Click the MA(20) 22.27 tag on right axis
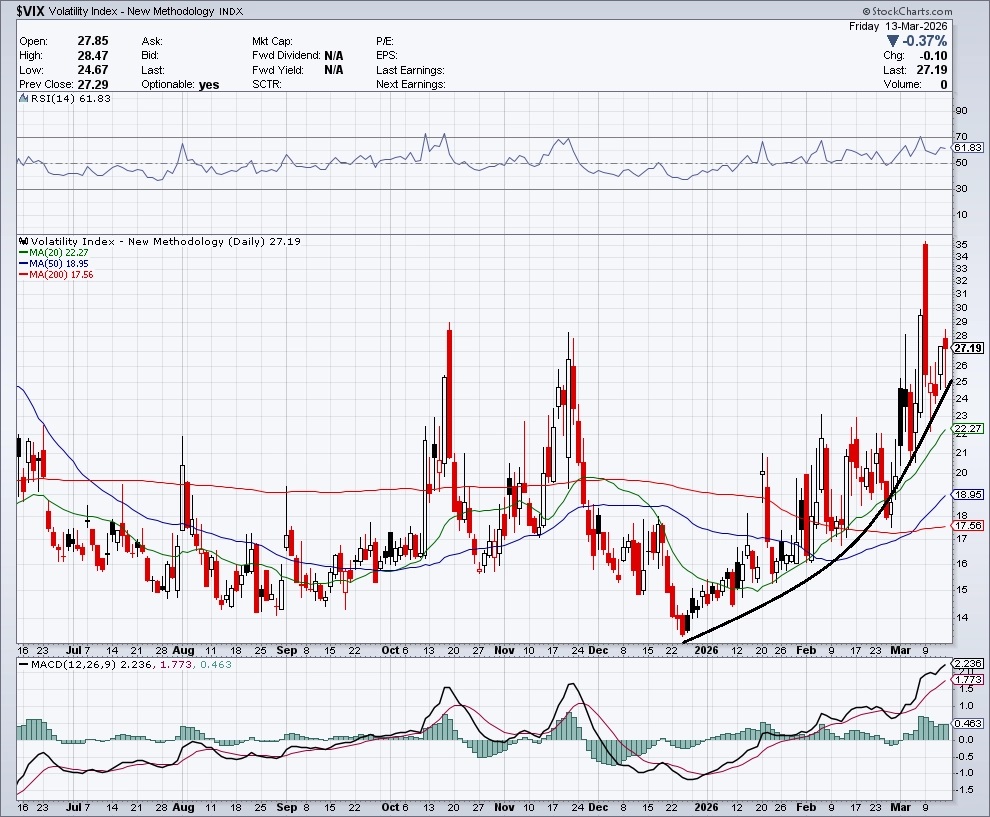The image size is (990, 817). (967, 428)
